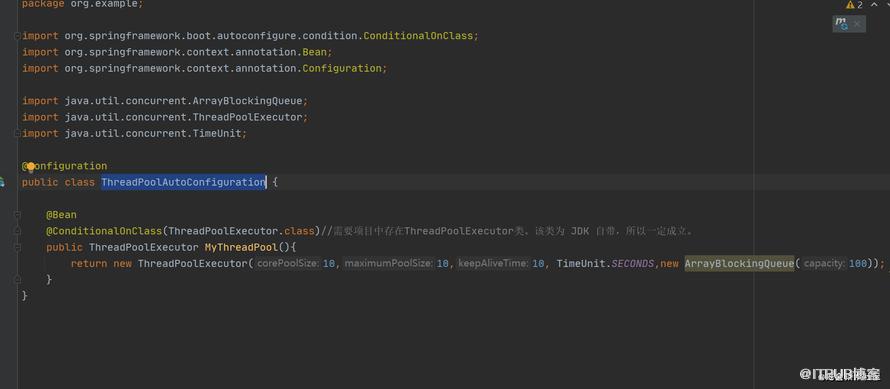Click the Spring gutter icon beside class
The image size is (890, 389).
point(2,182)
